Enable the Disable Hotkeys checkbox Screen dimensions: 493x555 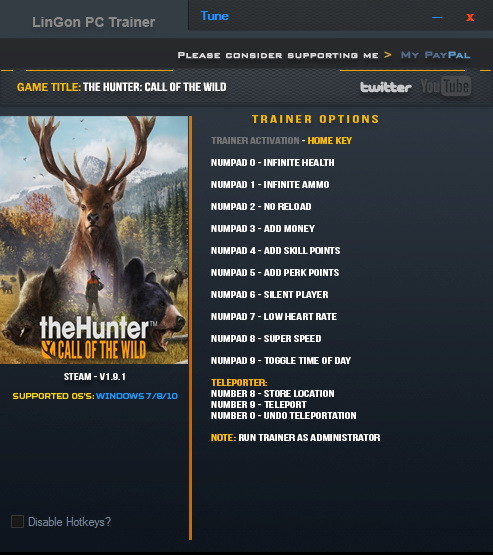(x=17, y=521)
